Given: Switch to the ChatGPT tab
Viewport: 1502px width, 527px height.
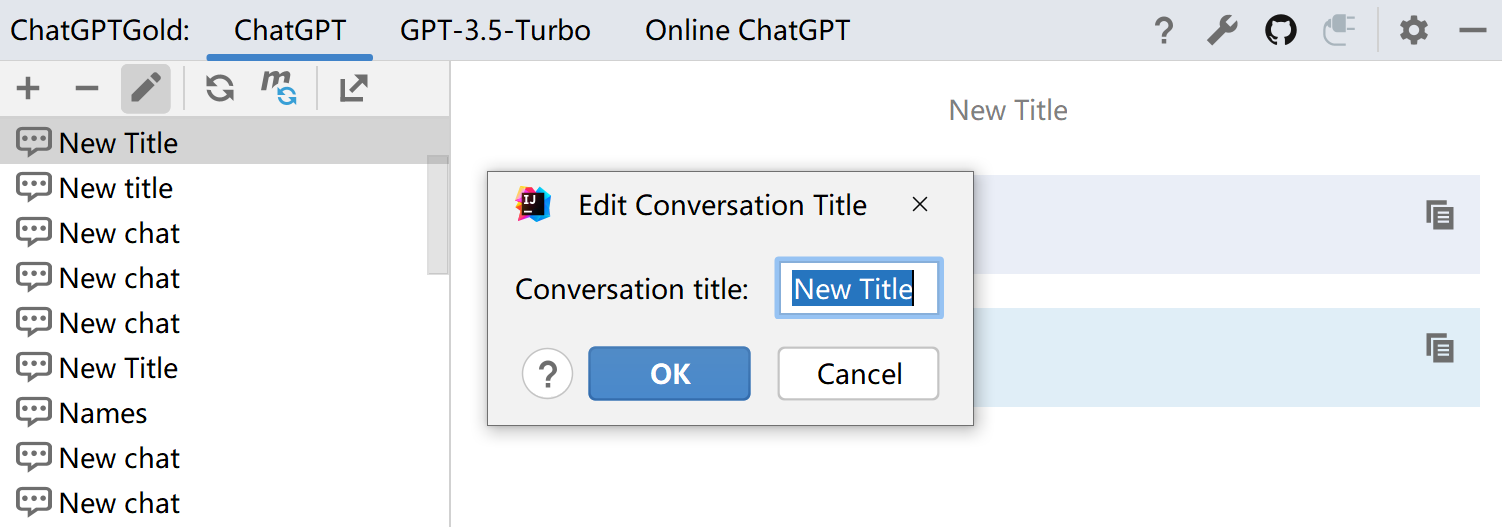Looking at the screenshot, I should click(x=290, y=30).
